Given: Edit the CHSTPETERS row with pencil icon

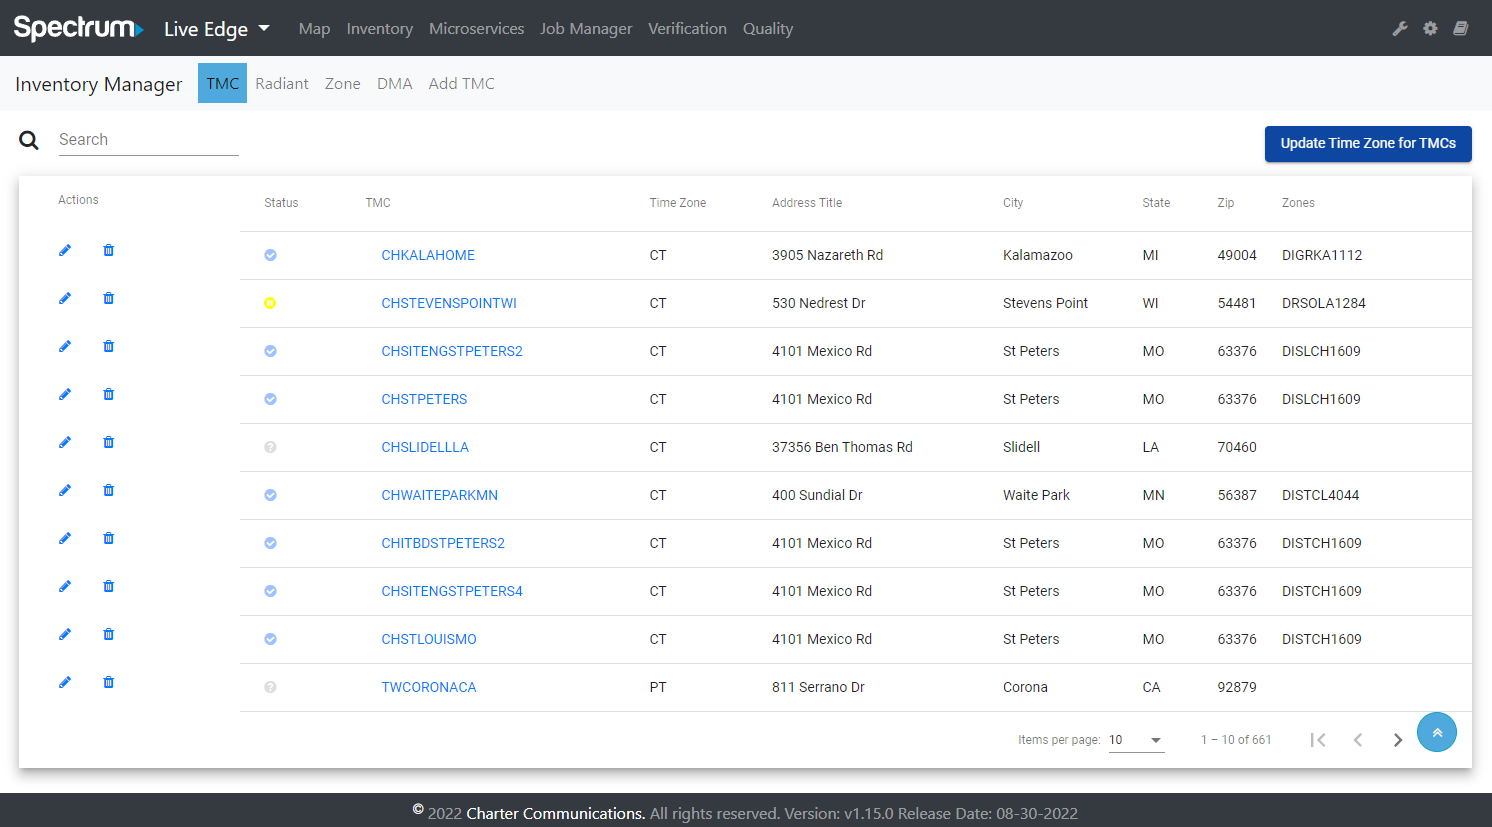Looking at the screenshot, I should 65,394.
